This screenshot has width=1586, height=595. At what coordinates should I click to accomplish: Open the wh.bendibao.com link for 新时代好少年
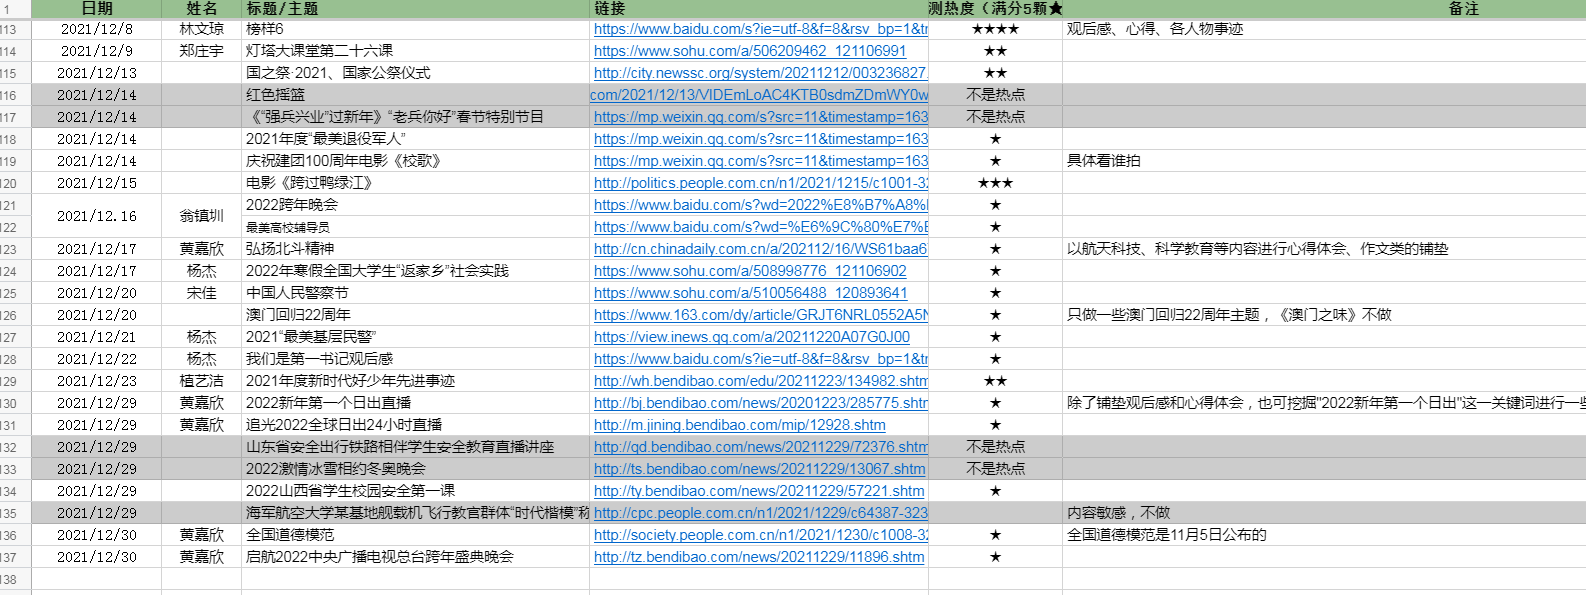click(x=760, y=381)
